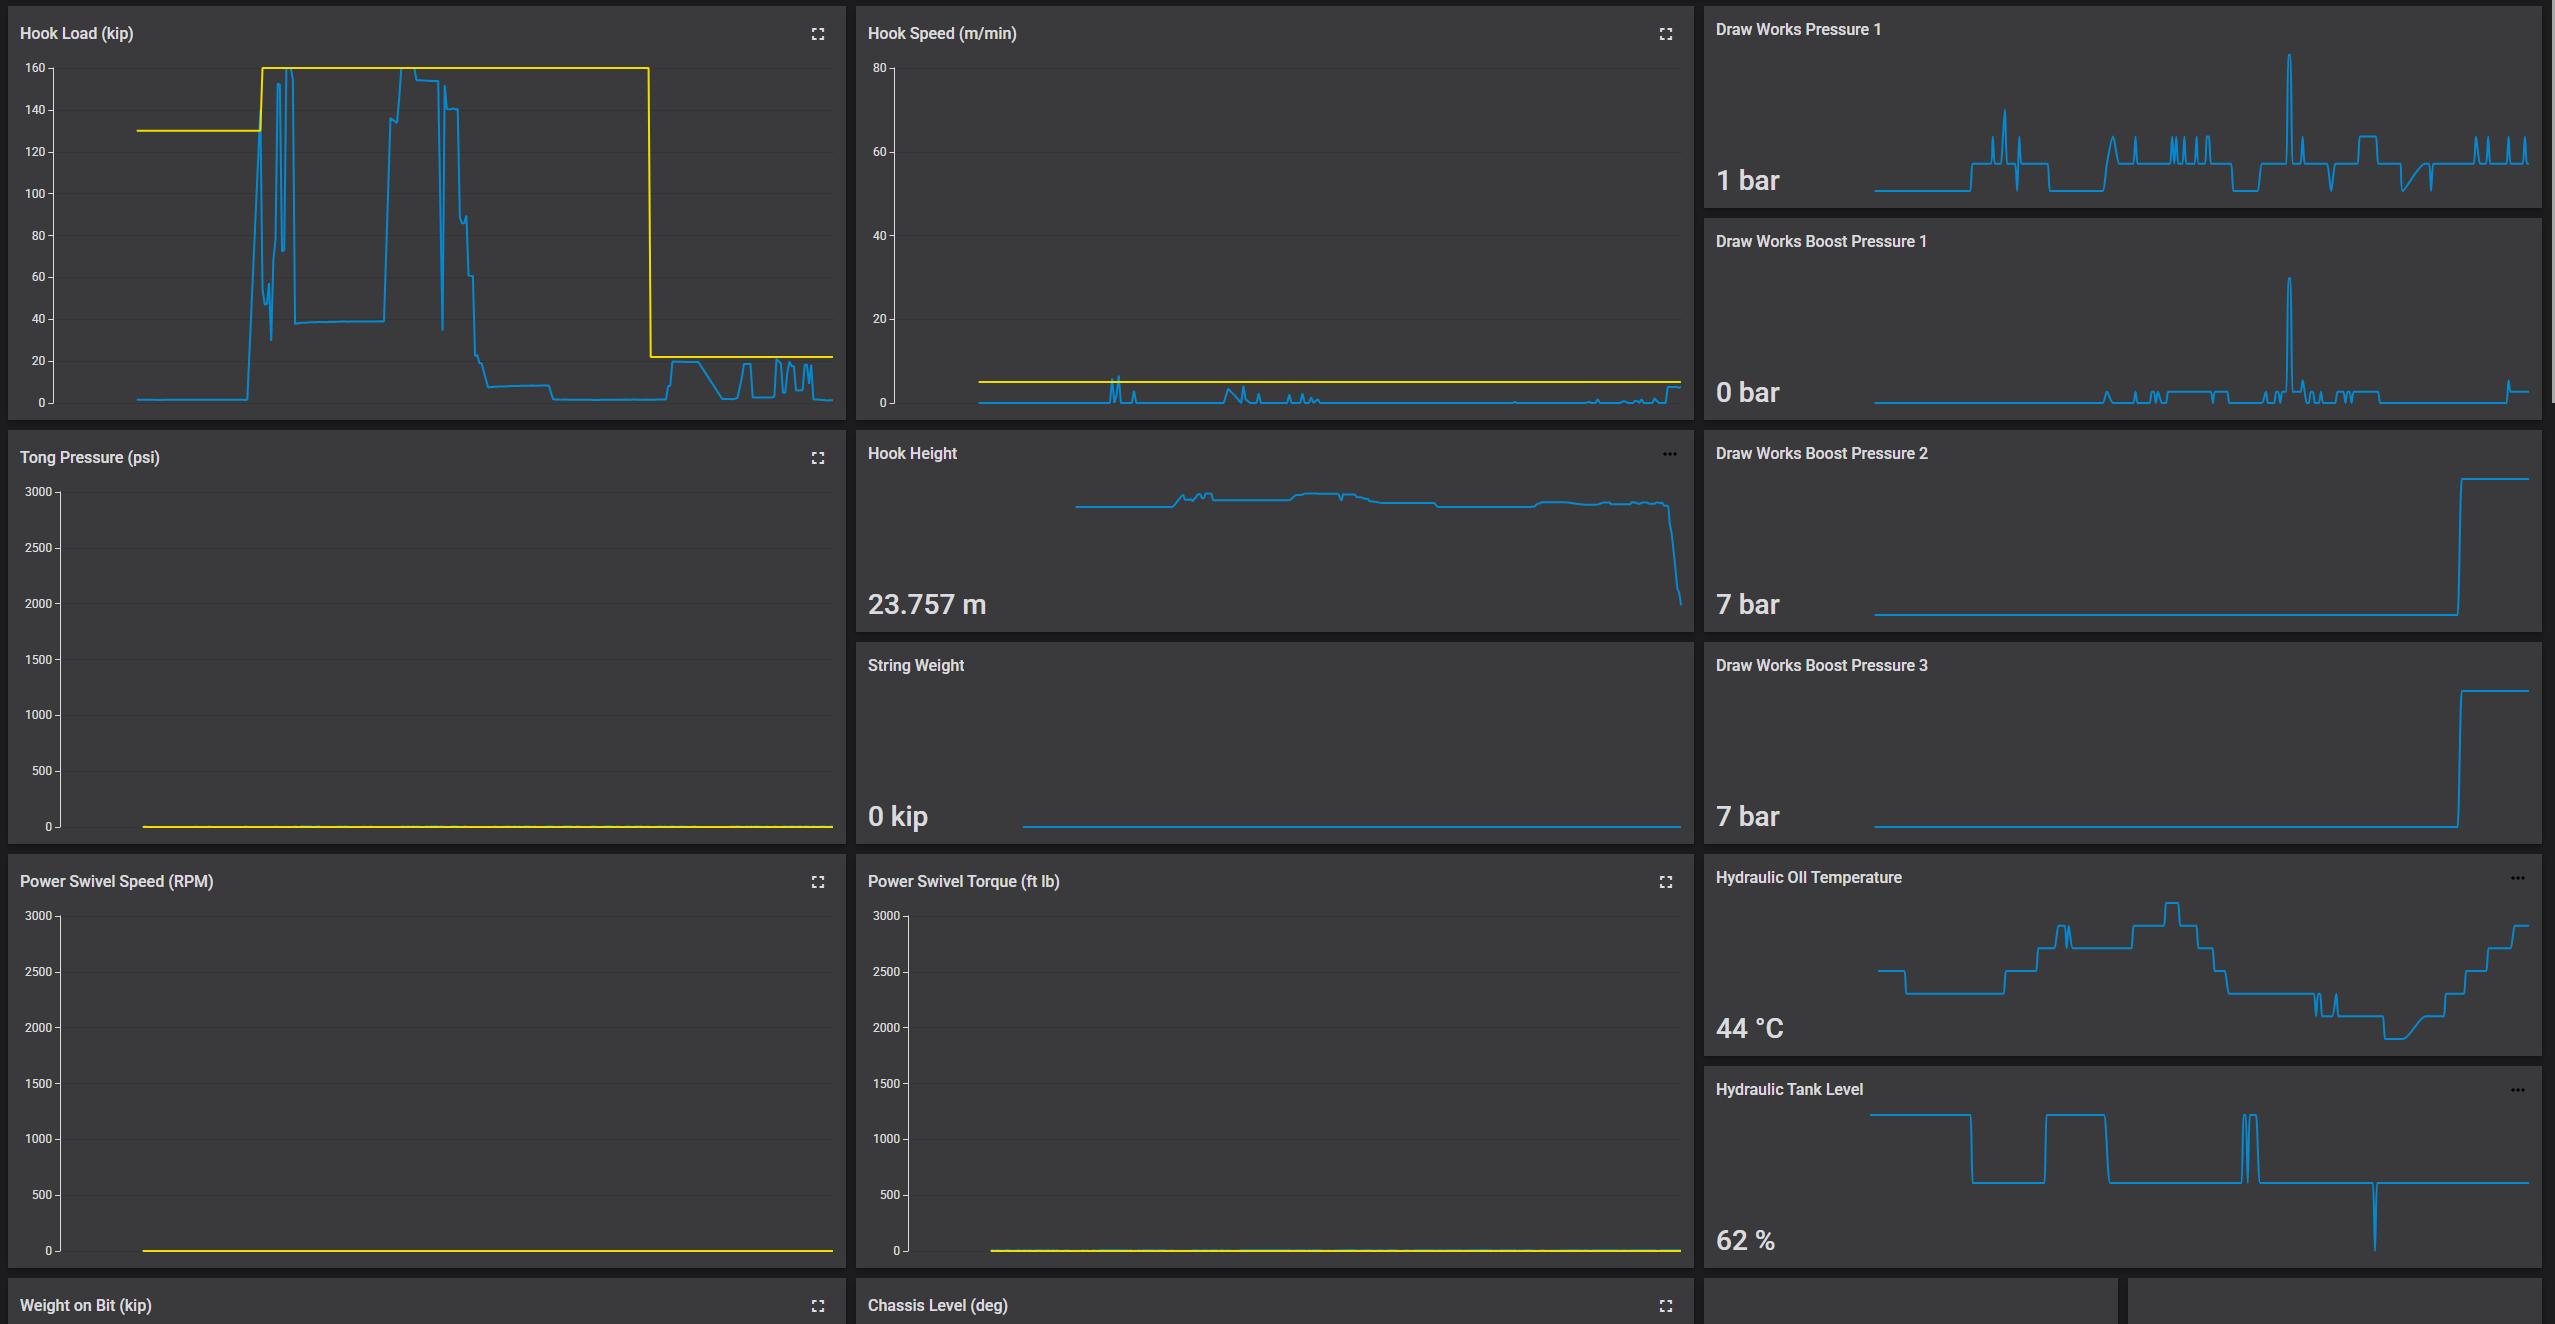Image resolution: width=2555 pixels, height=1324 pixels.
Task: Click the yellow limit line on Hook Speed chart
Action: tap(1329, 382)
